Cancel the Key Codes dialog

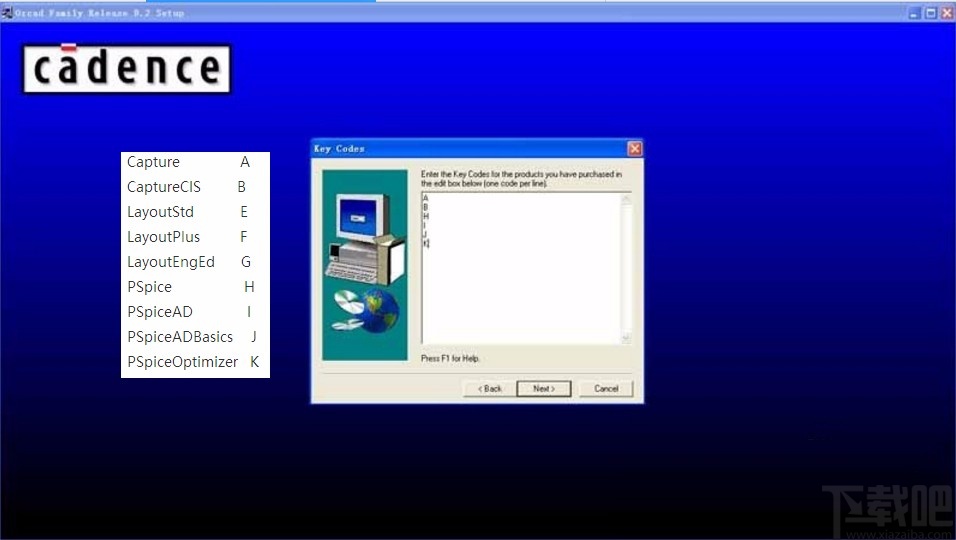coord(606,389)
